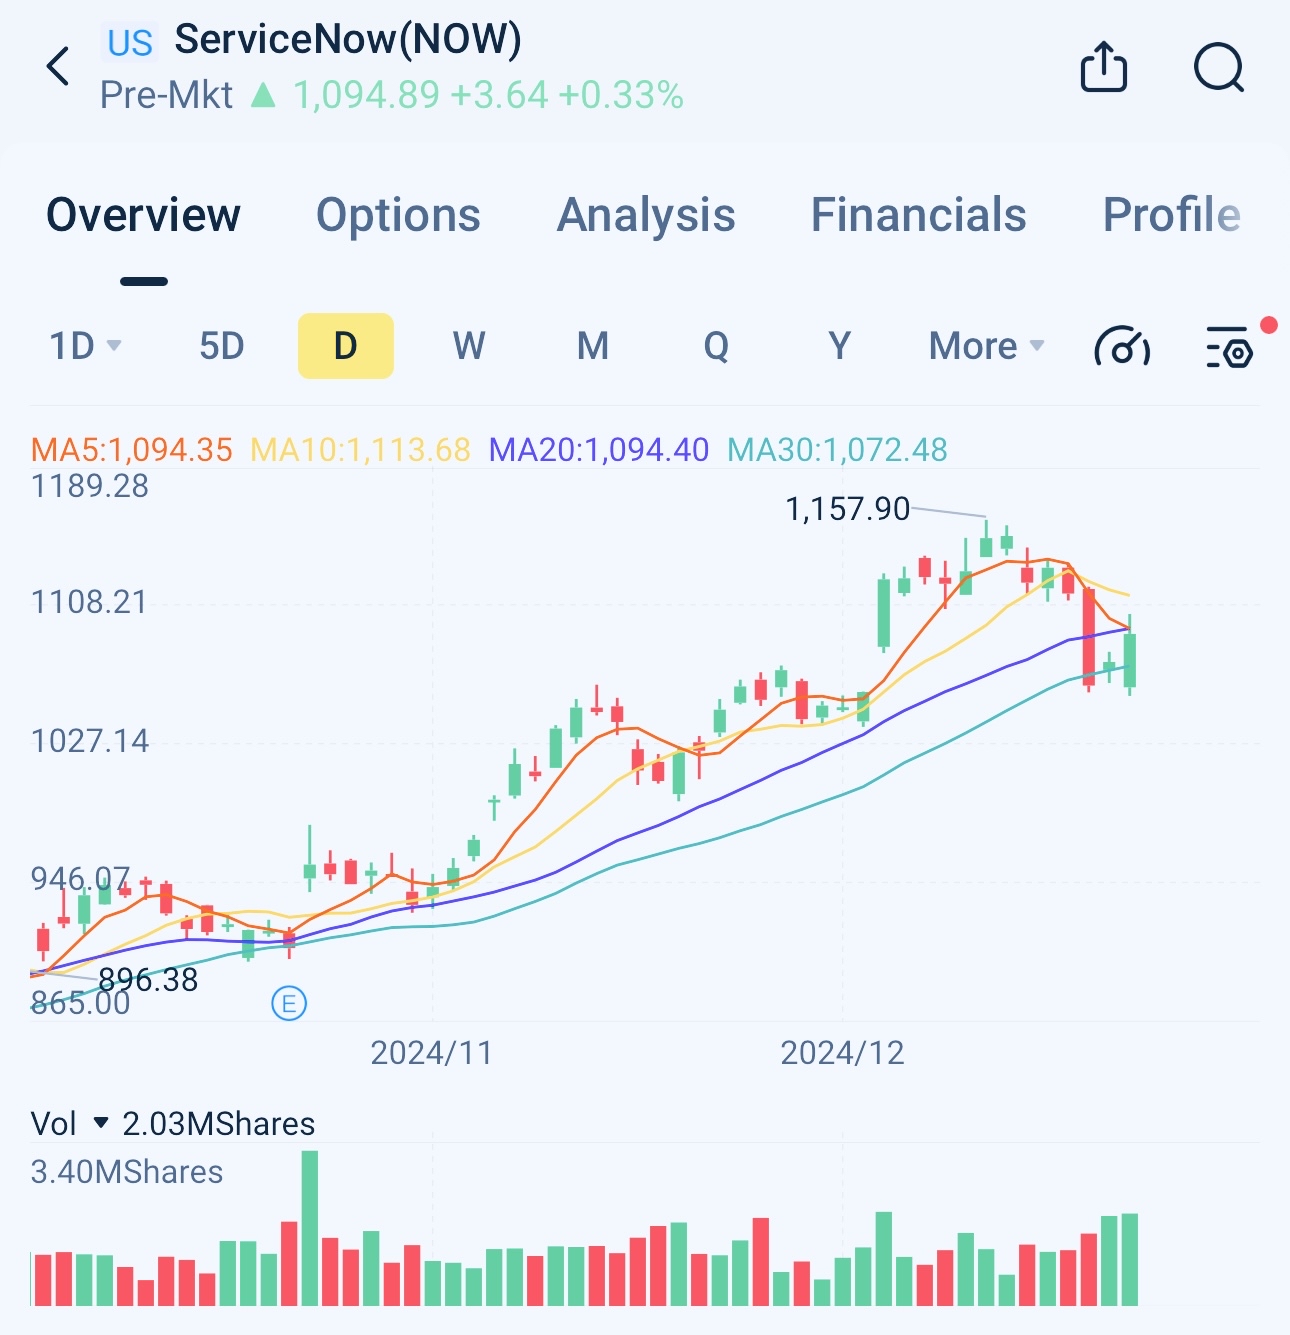Switch to the Financials tab
1290x1335 pixels.
coord(918,215)
